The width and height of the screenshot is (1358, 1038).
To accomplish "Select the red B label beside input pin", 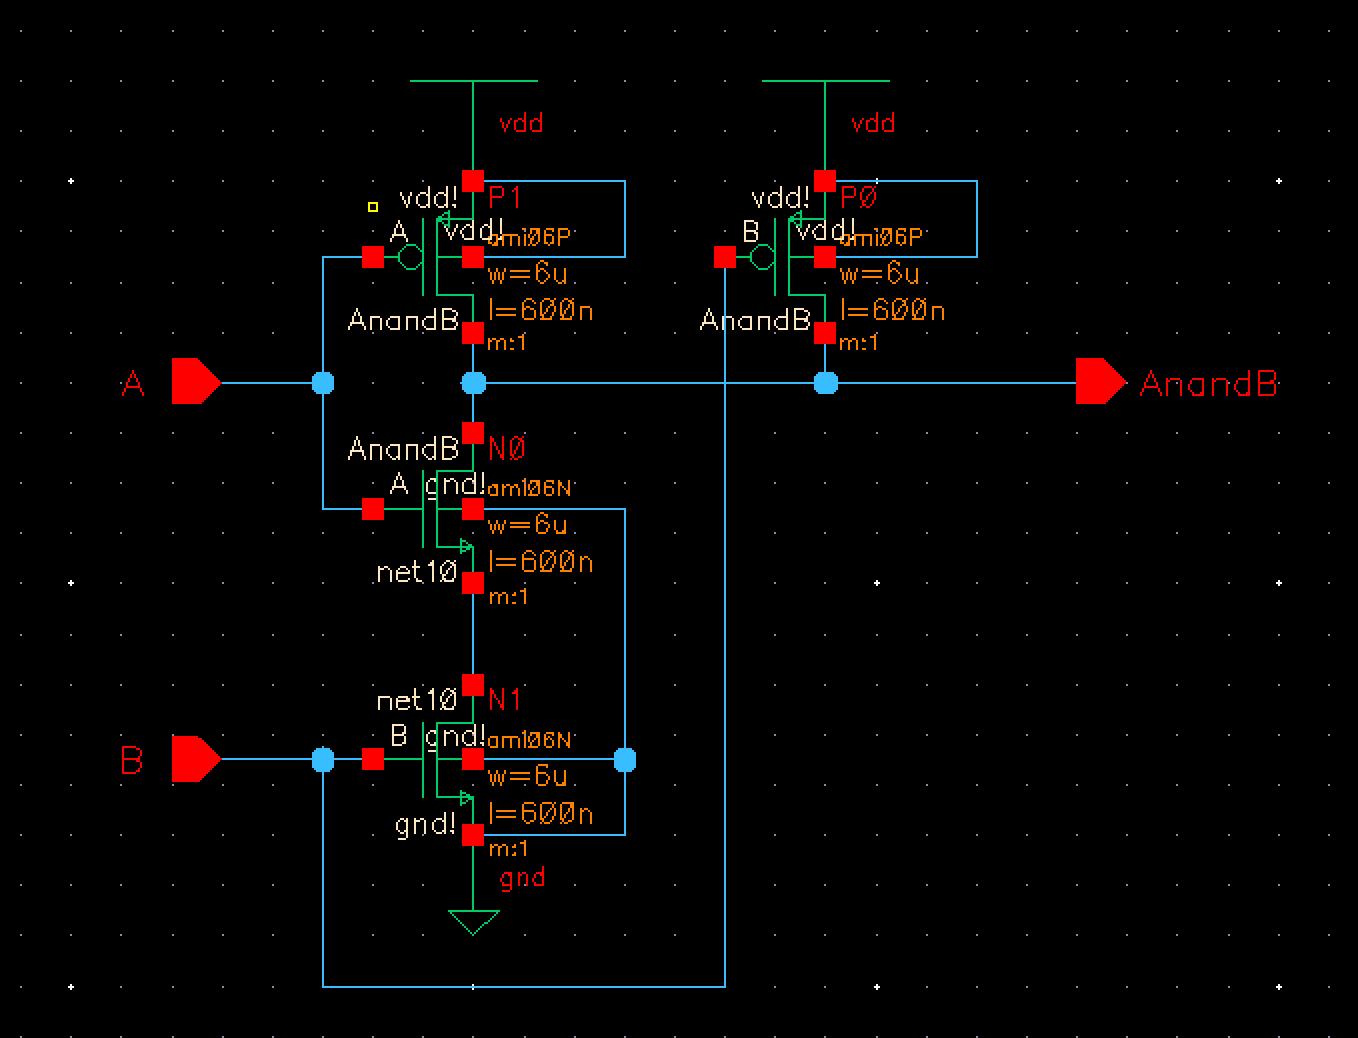I will point(132,761).
